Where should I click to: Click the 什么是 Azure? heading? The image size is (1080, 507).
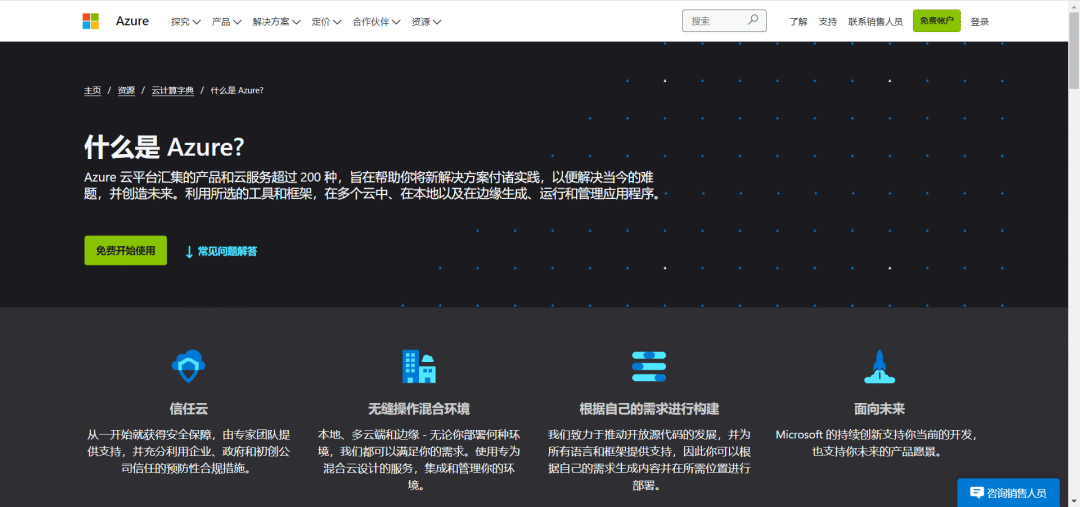[x=165, y=147]
